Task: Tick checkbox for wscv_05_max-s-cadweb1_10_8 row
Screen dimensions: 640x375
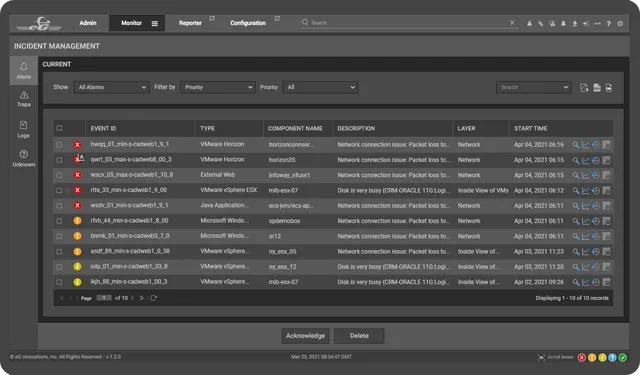Action: [59, 175]
